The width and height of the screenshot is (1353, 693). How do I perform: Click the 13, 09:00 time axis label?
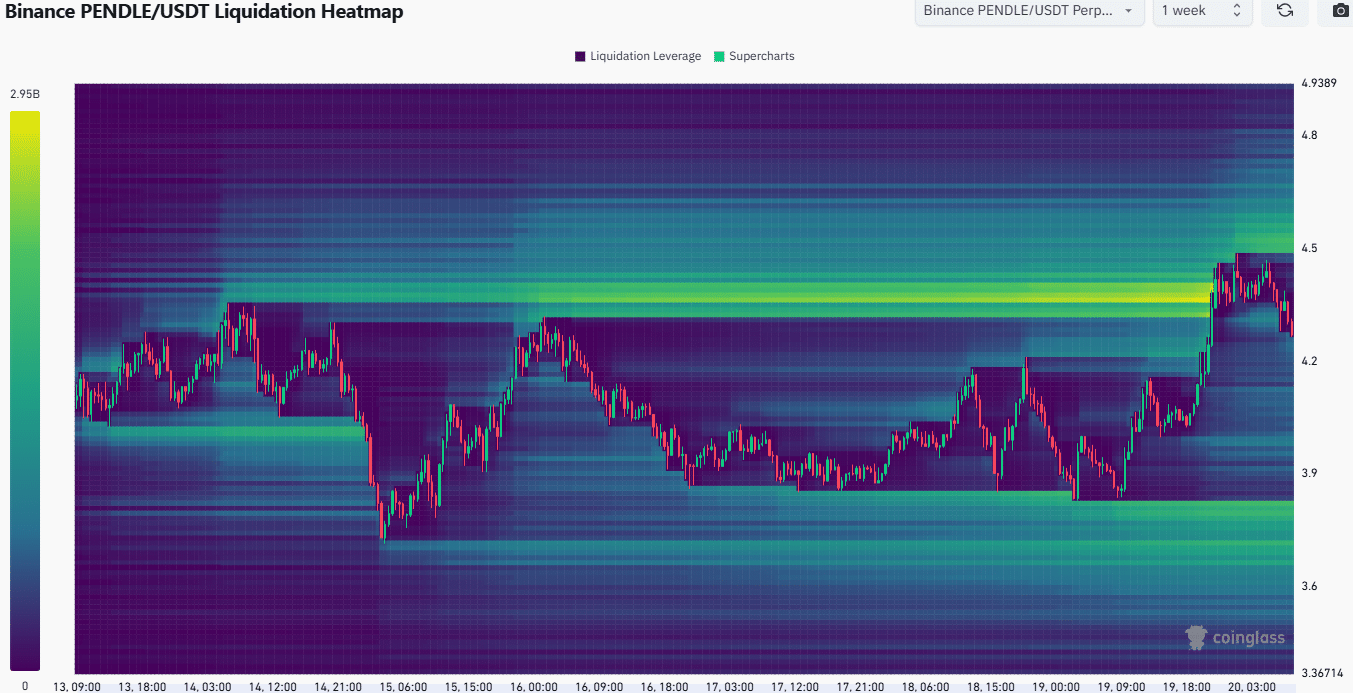77,687
